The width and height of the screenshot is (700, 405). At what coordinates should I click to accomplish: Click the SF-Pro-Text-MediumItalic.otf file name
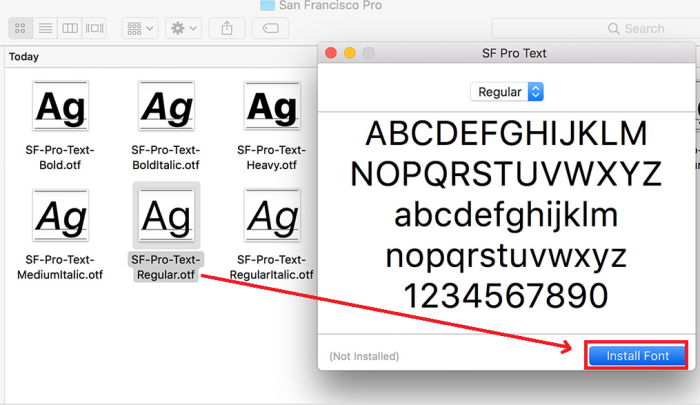60,267
